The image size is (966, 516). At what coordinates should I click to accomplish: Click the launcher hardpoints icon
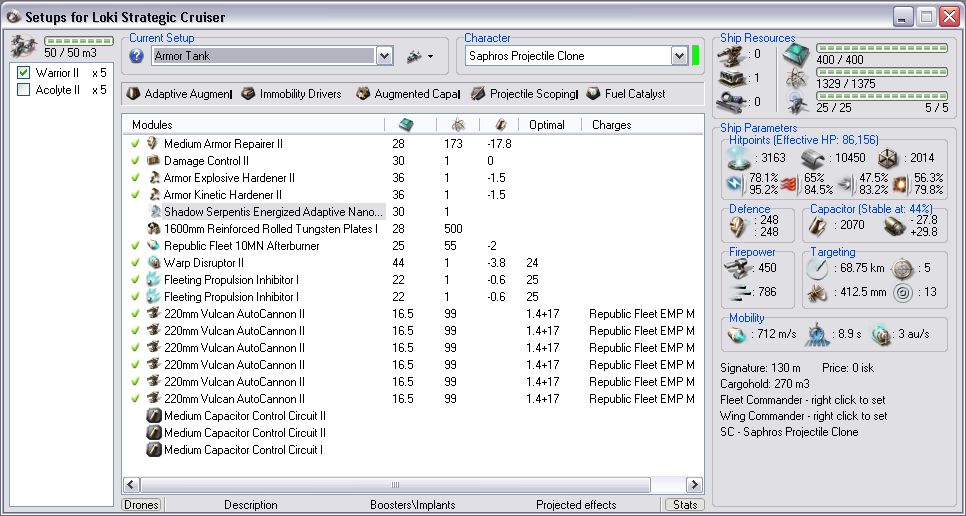pos(731,79)
